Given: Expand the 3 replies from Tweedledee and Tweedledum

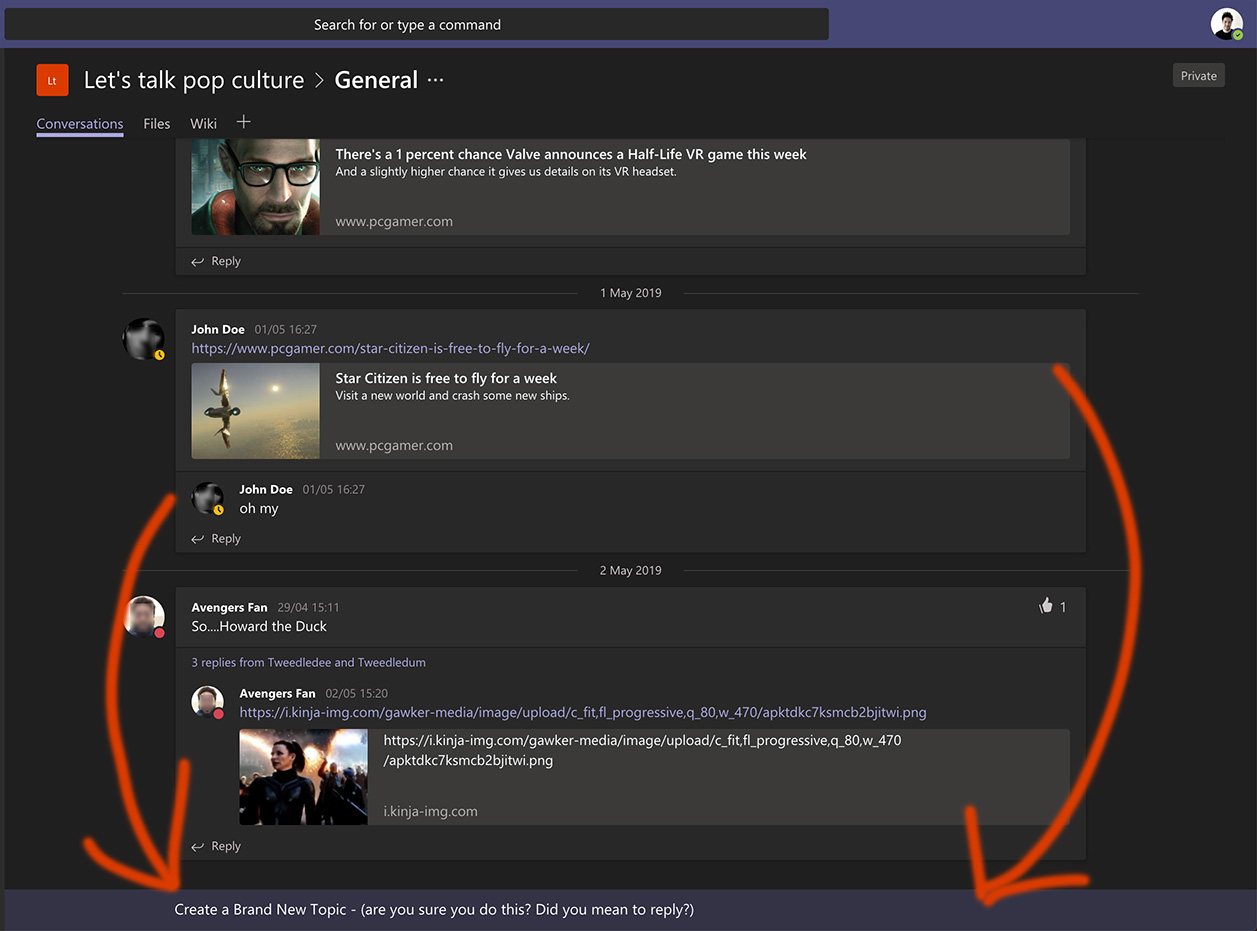Looking at the screenshot, I should click(x=307, y=662).
